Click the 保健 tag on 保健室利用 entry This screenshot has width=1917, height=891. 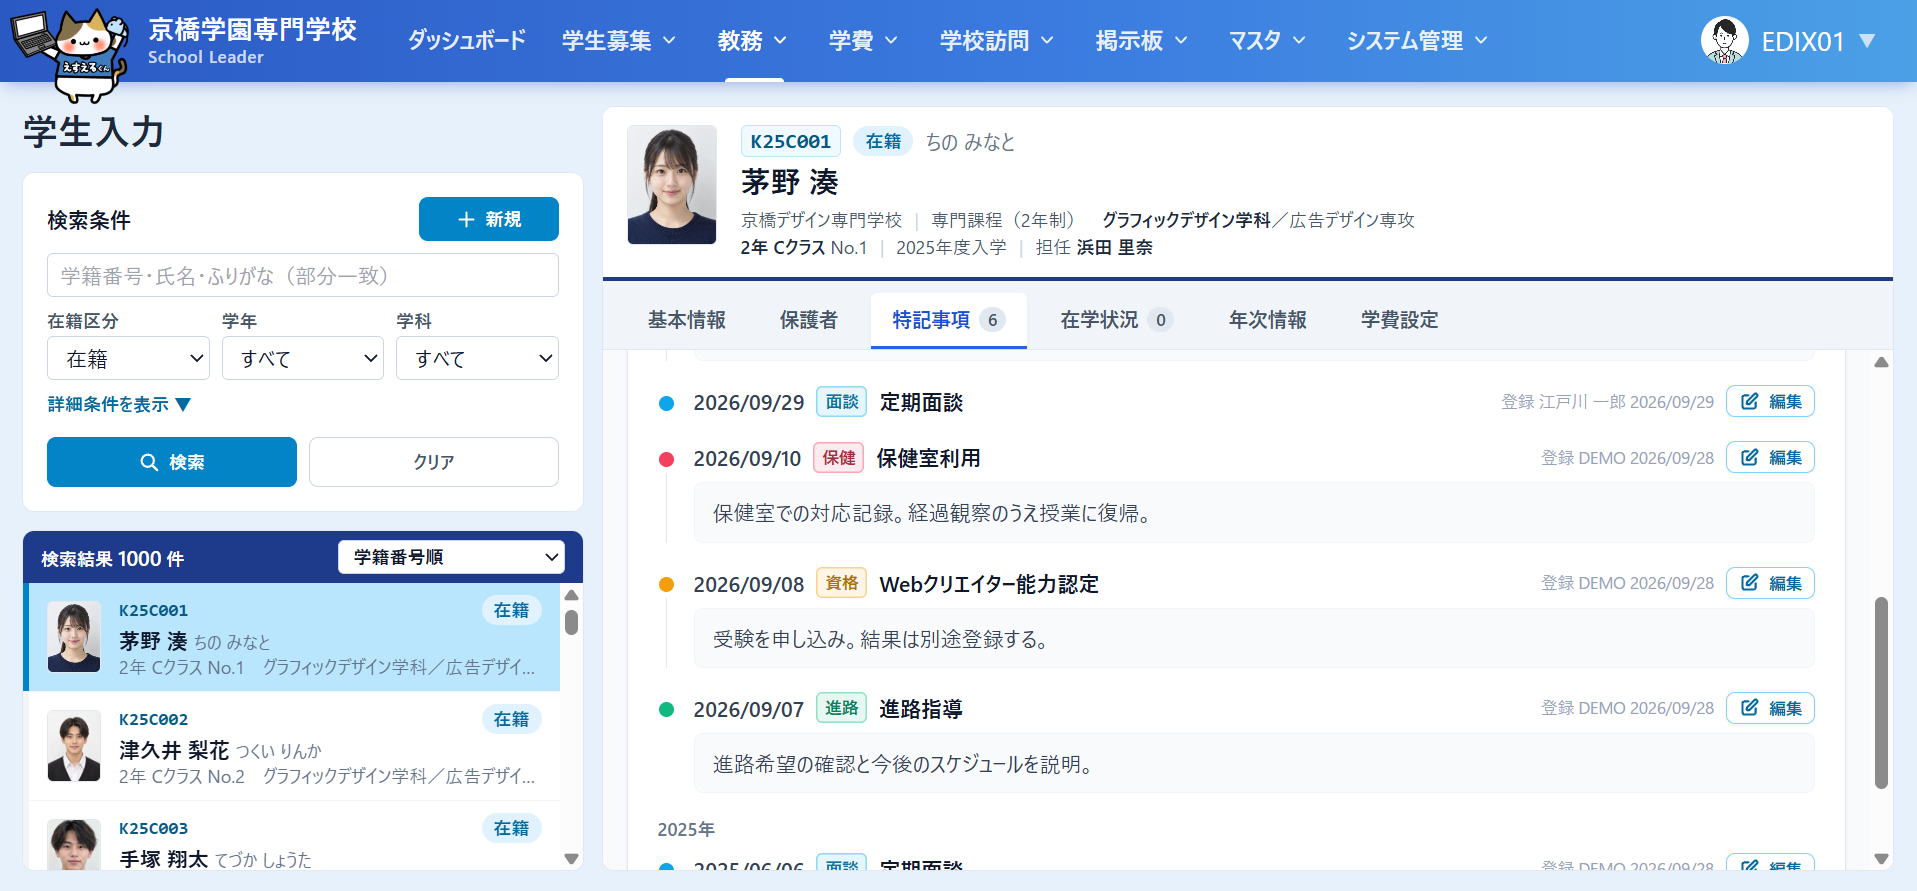point(839,458)
